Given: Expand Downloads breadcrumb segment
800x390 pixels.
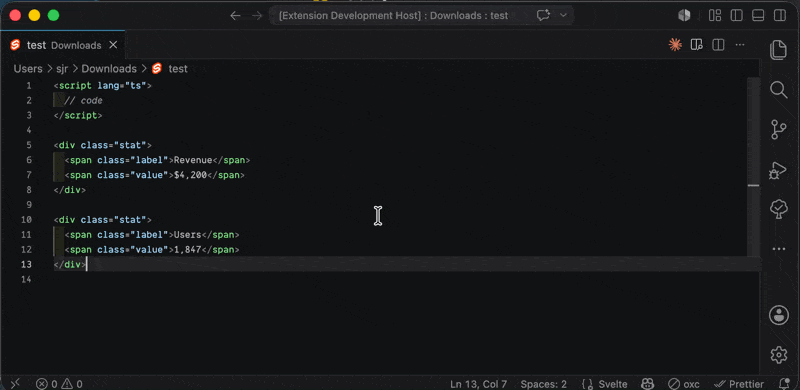Looking at the screenshot, I should [x=109, y=68].
